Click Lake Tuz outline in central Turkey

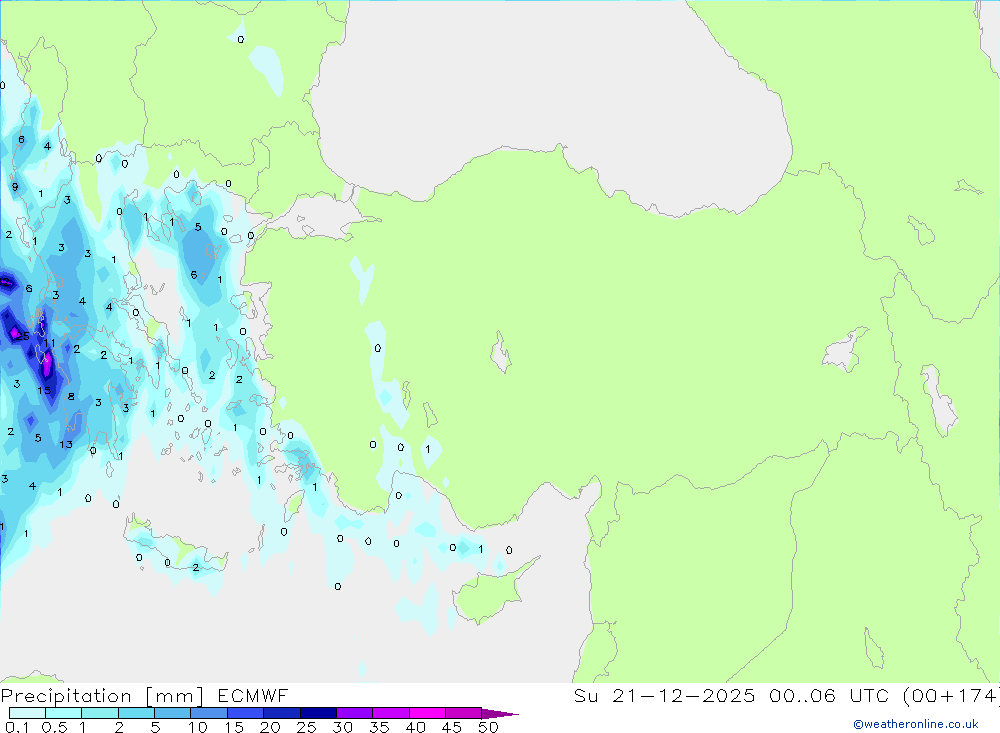click(x=500, y=353)
